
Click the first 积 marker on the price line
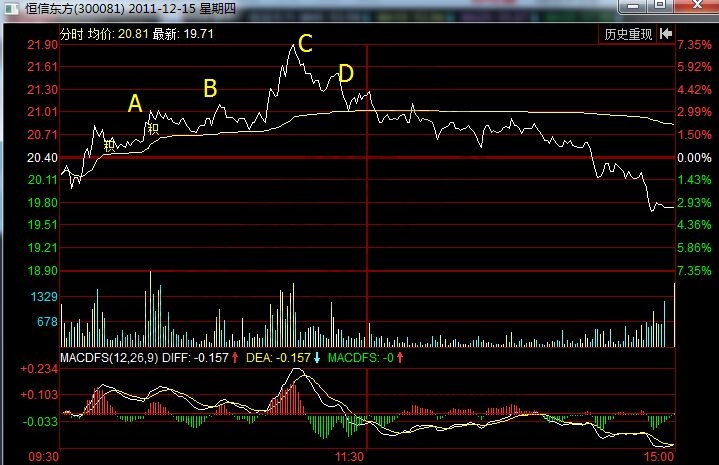109,145
